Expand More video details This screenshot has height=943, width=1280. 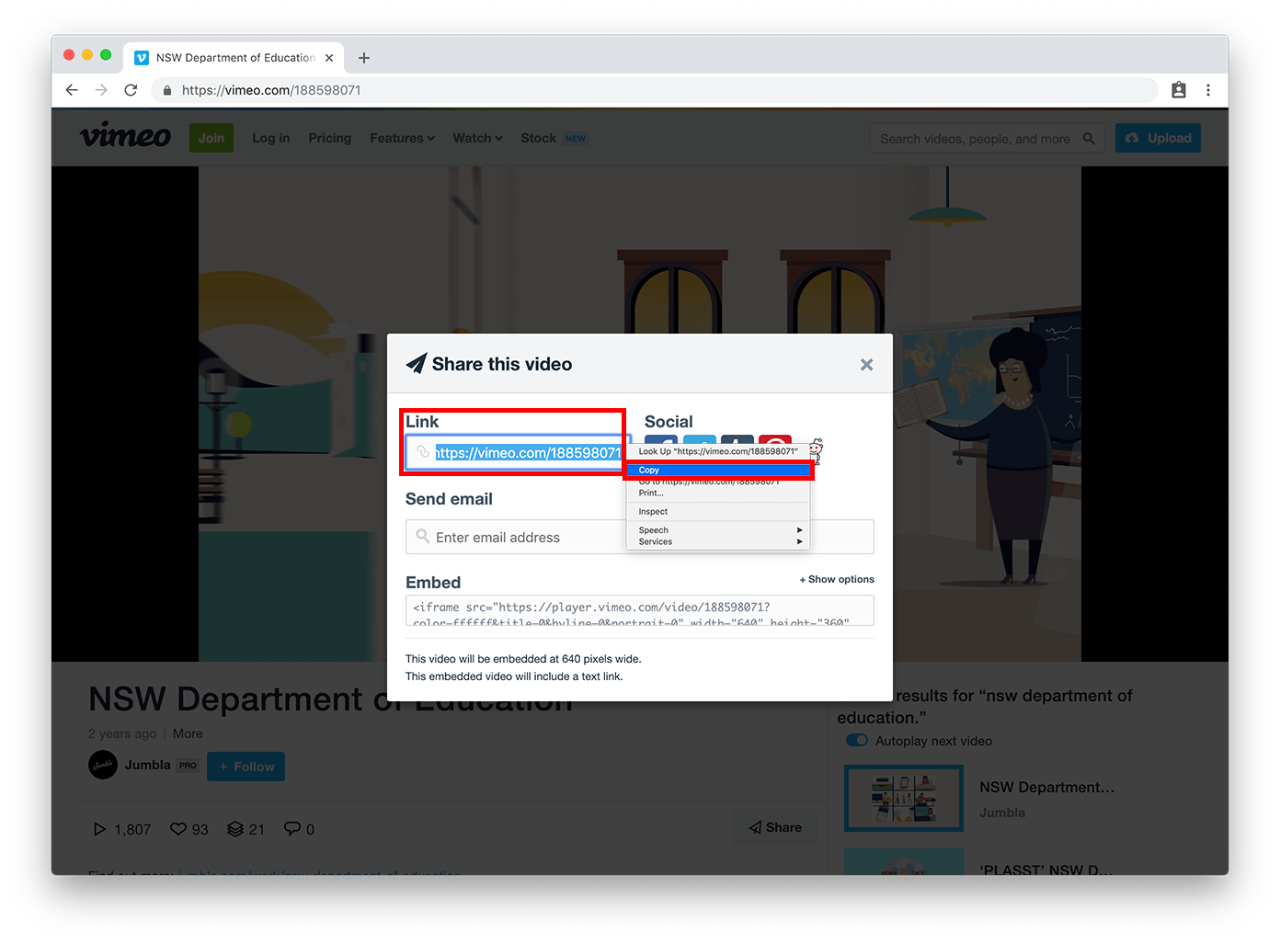tap(187, 733)
